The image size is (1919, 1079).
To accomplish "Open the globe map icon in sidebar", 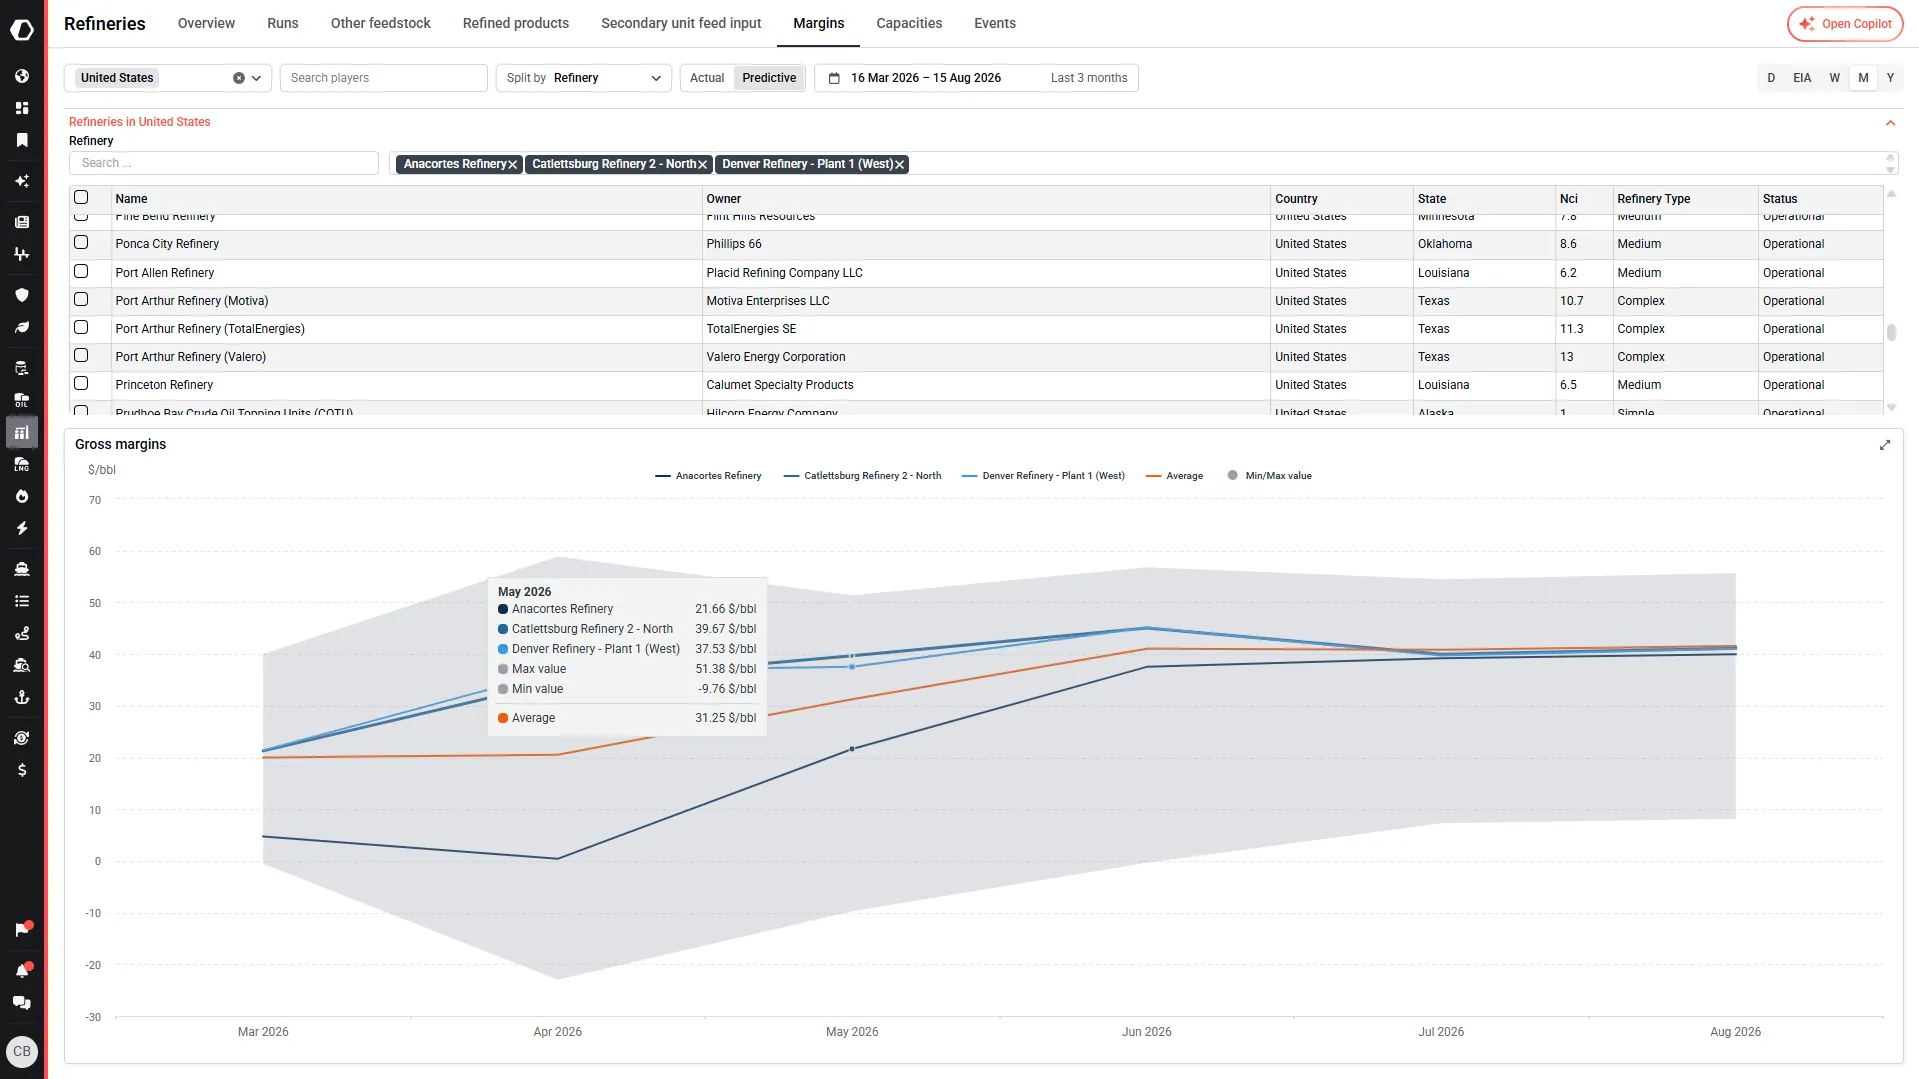I will 22,76.
